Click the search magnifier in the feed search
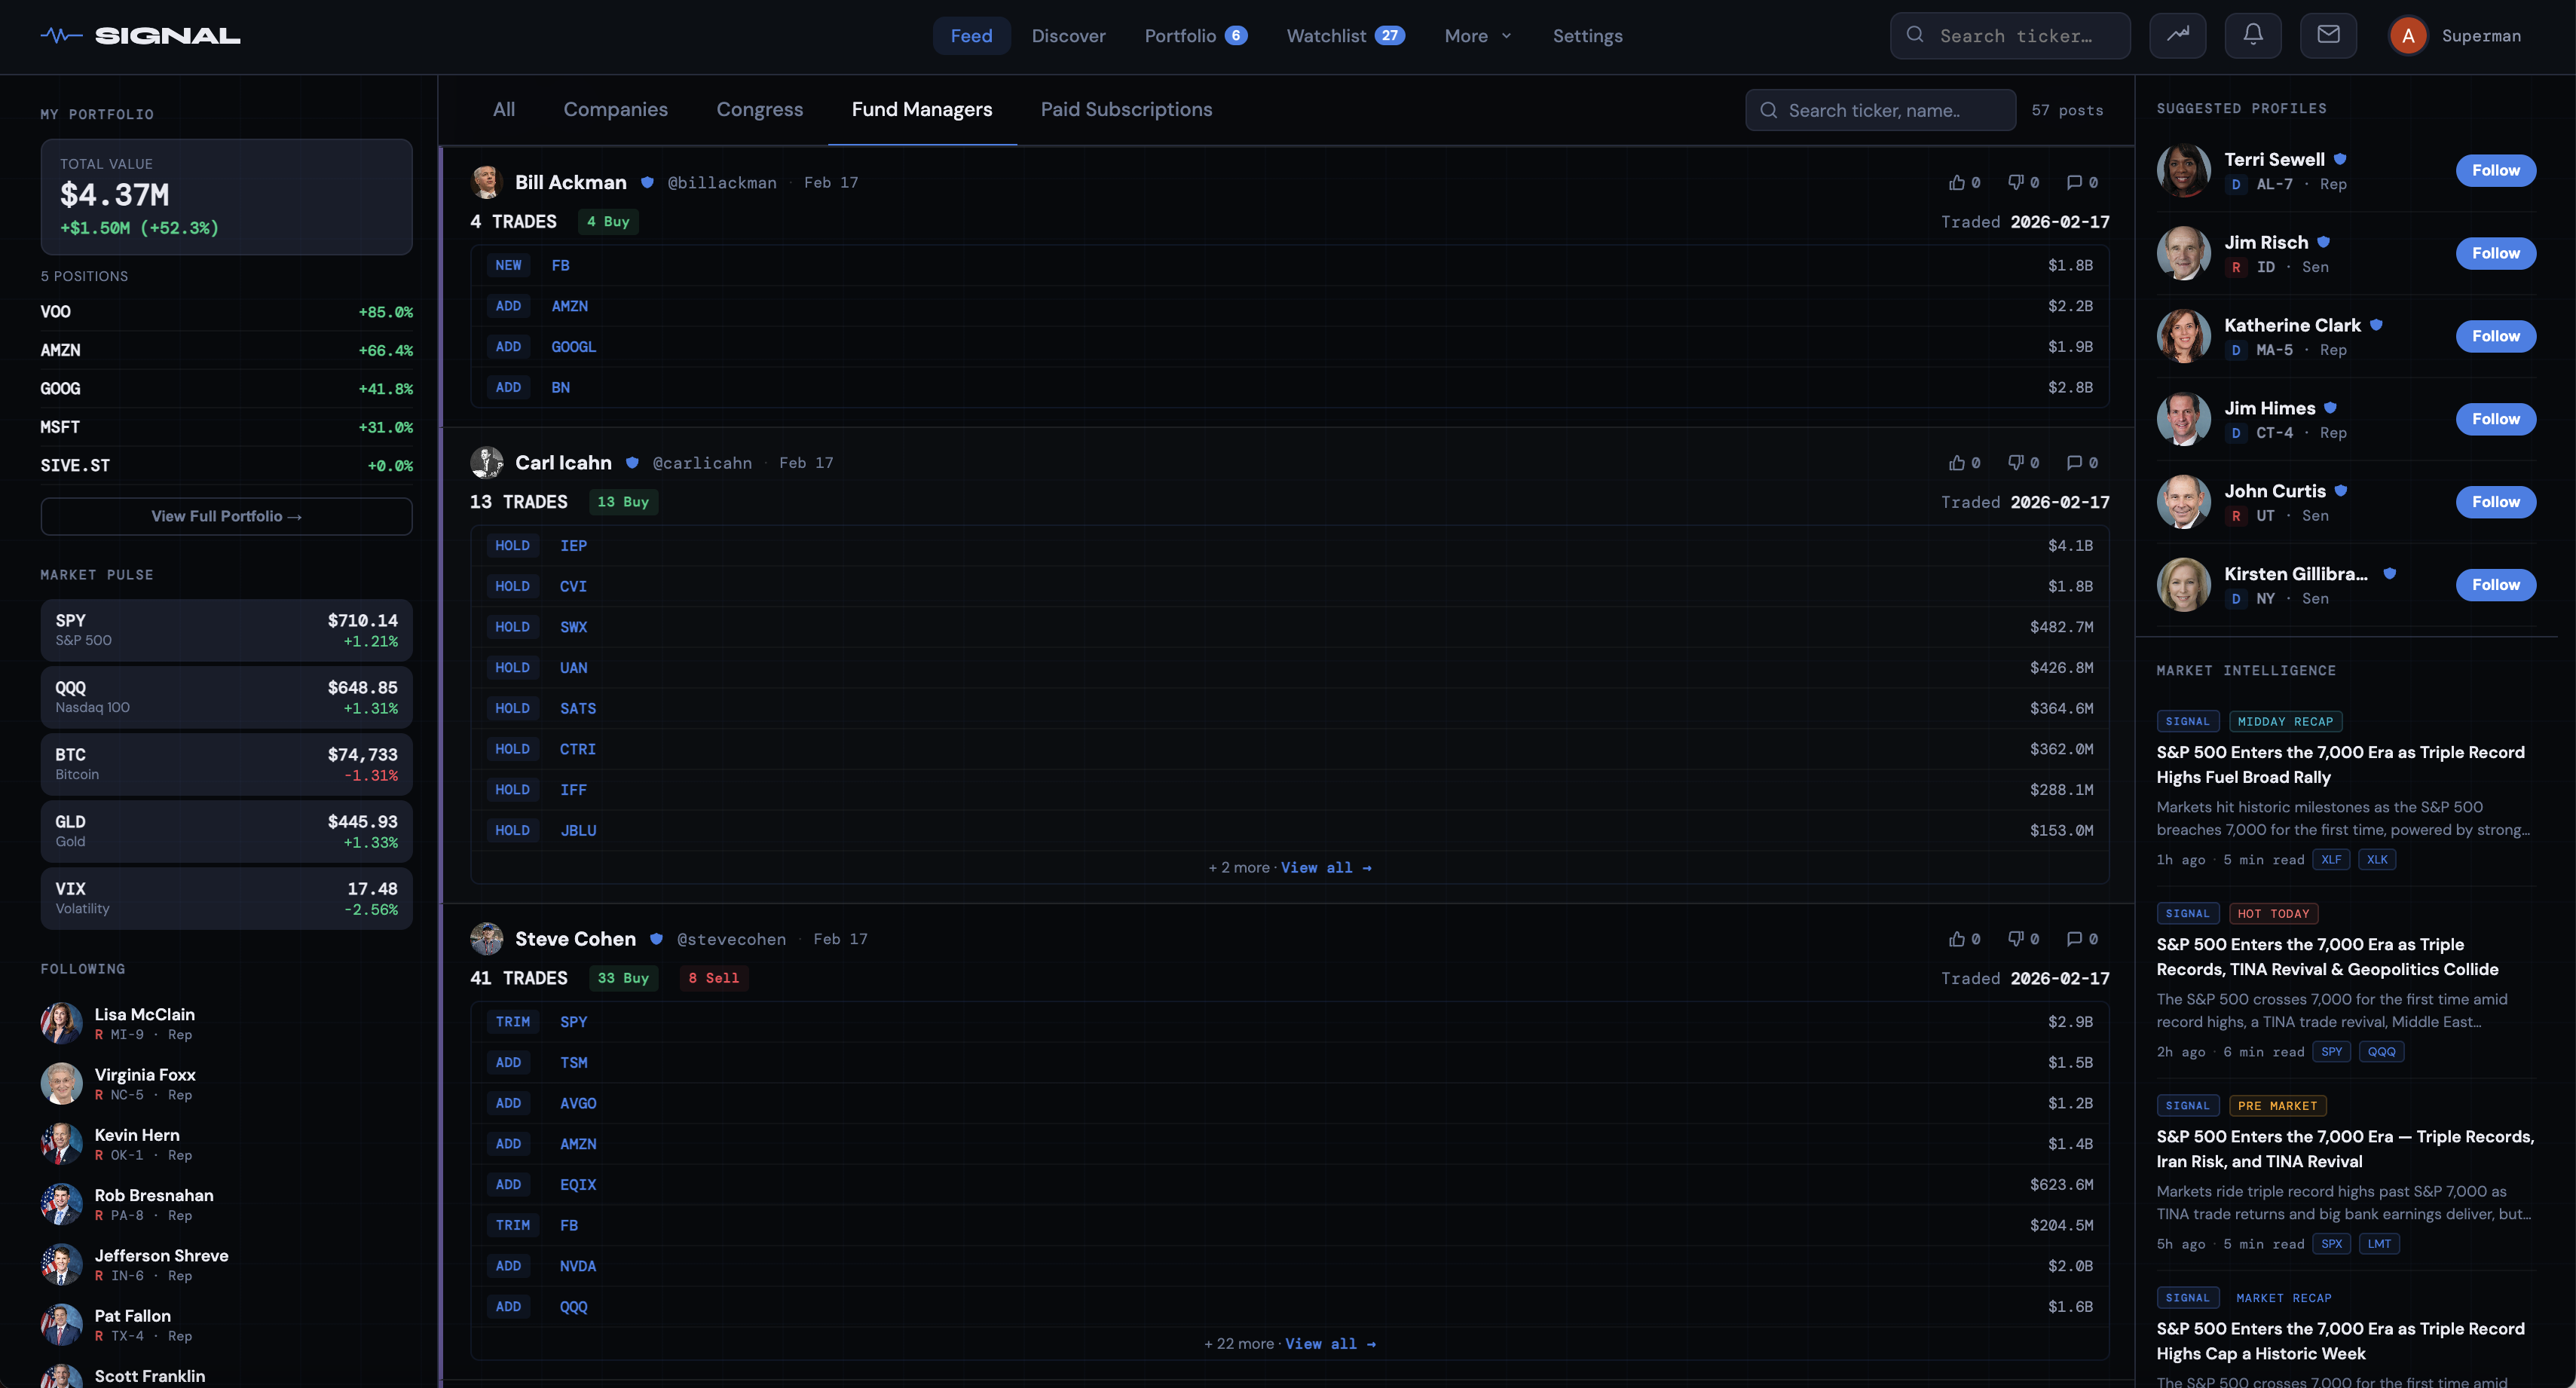The height and width of the screenshot is (1388, 2576). (x=1769, y=110)
